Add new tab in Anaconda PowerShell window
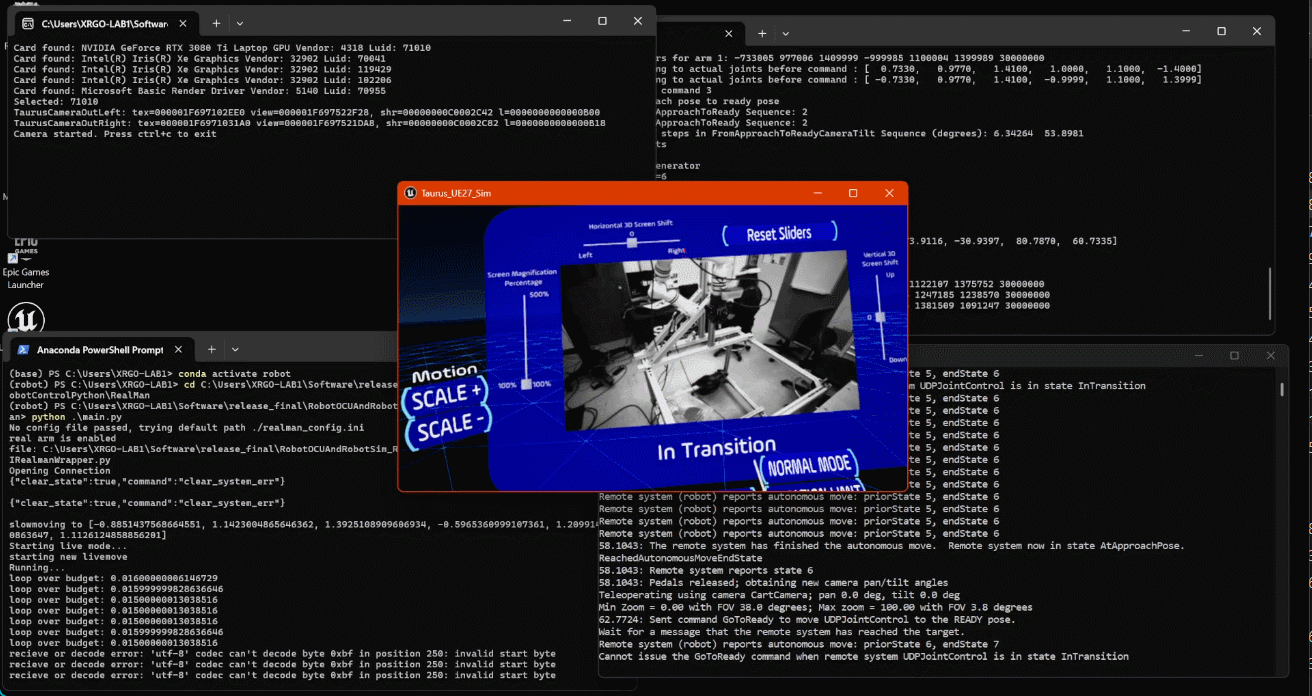The image size is (1312, 696). [x=211, y=349]
